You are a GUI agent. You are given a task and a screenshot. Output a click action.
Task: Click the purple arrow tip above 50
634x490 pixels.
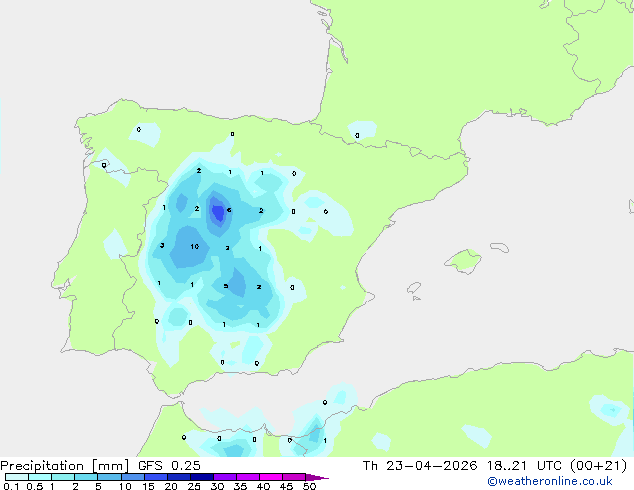coord(317,477)
